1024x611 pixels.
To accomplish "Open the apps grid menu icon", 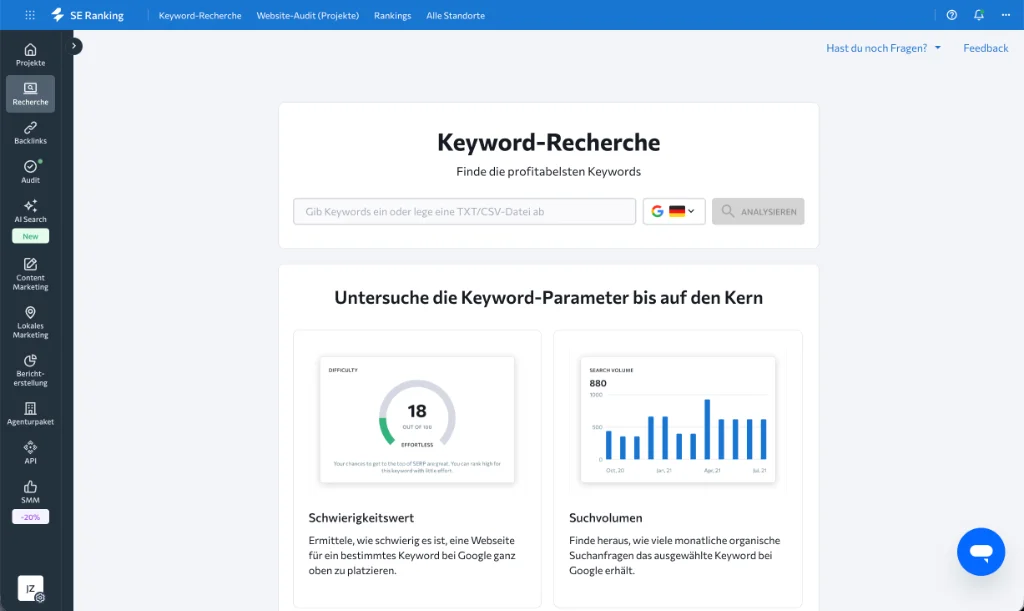I will pos(30,15).
